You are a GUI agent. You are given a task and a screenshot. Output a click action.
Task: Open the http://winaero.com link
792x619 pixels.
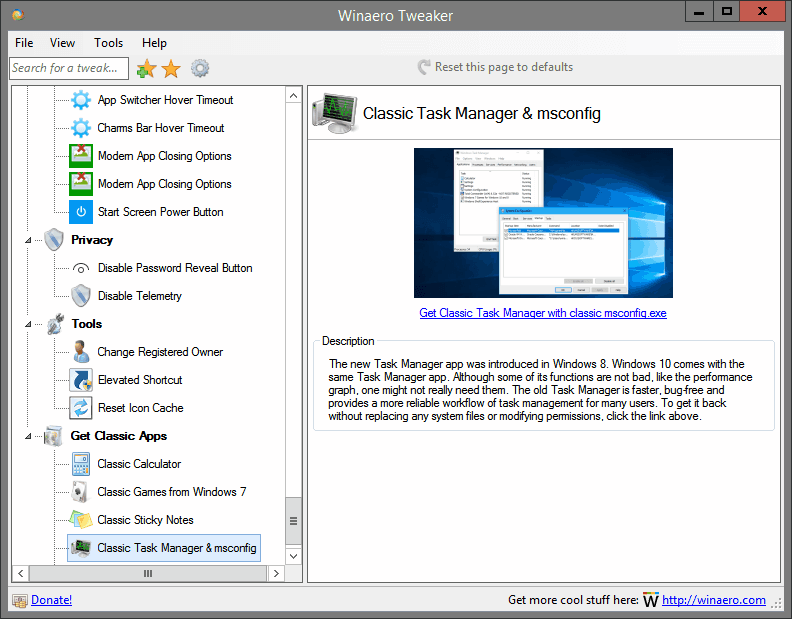[x=714, y=600]
